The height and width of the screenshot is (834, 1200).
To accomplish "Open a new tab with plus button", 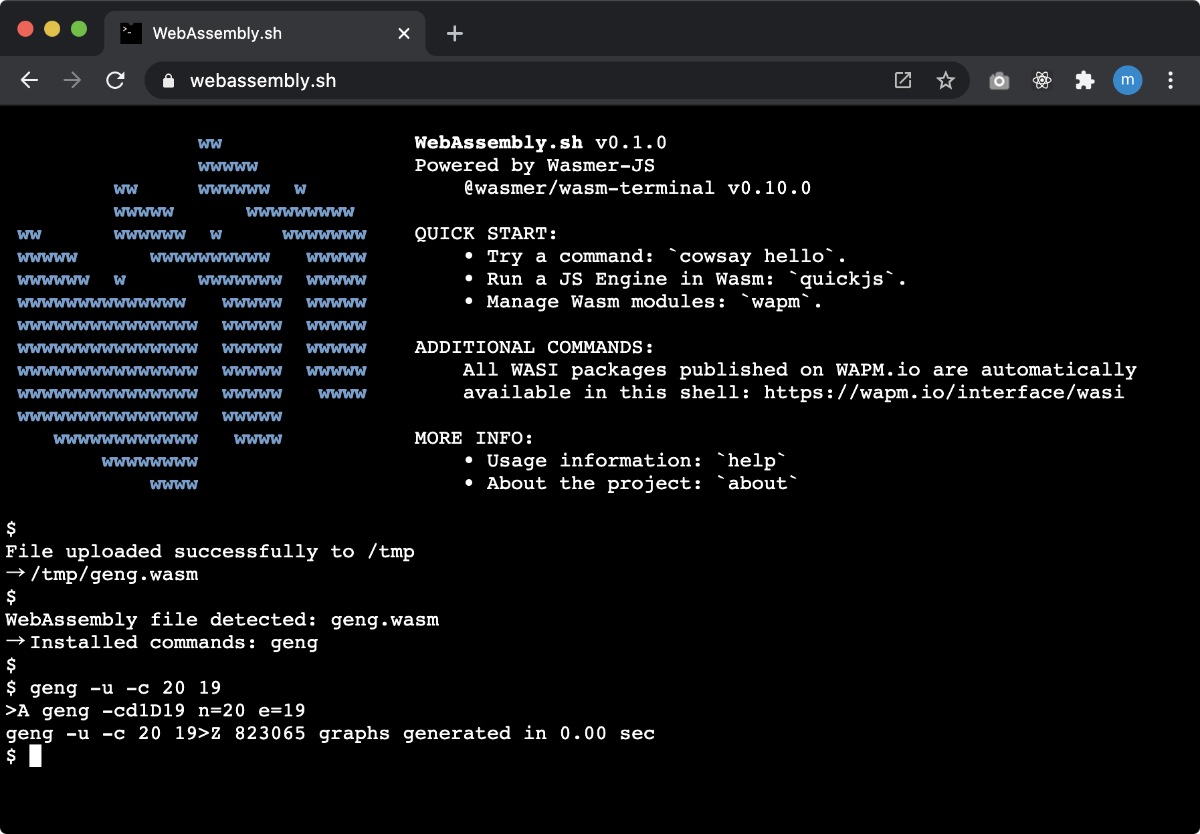I will click(x=455, y=33).
